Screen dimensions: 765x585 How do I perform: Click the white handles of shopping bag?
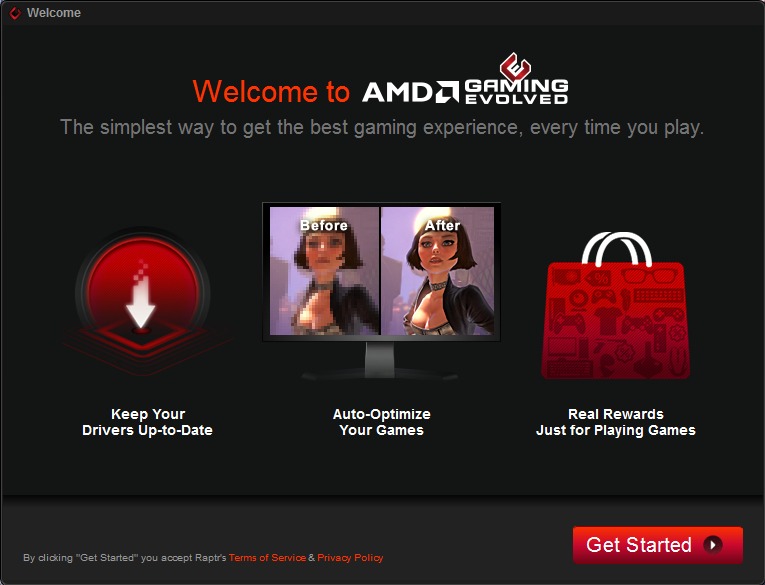pos(617,249)
